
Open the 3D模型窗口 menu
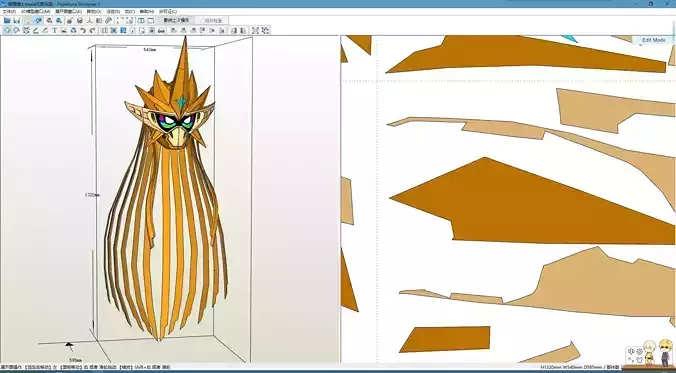pos(36,12)
